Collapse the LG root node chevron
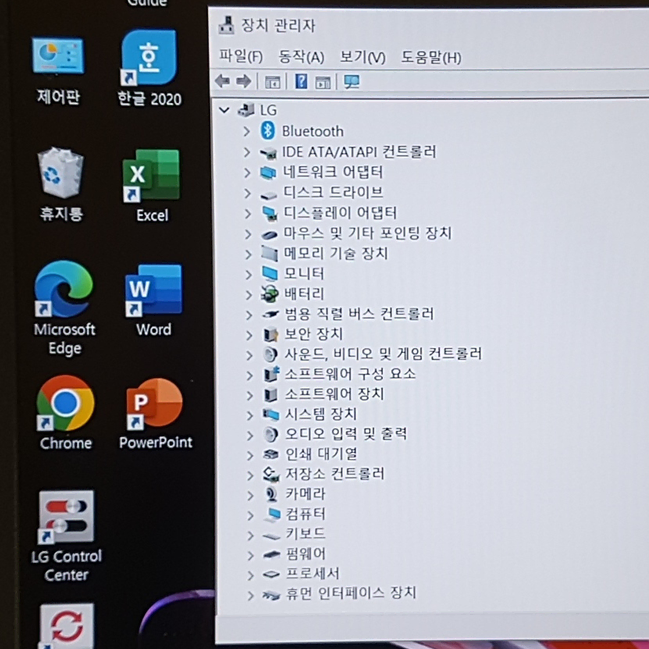The width and height of the screenshot is (649, 649). 224,110
